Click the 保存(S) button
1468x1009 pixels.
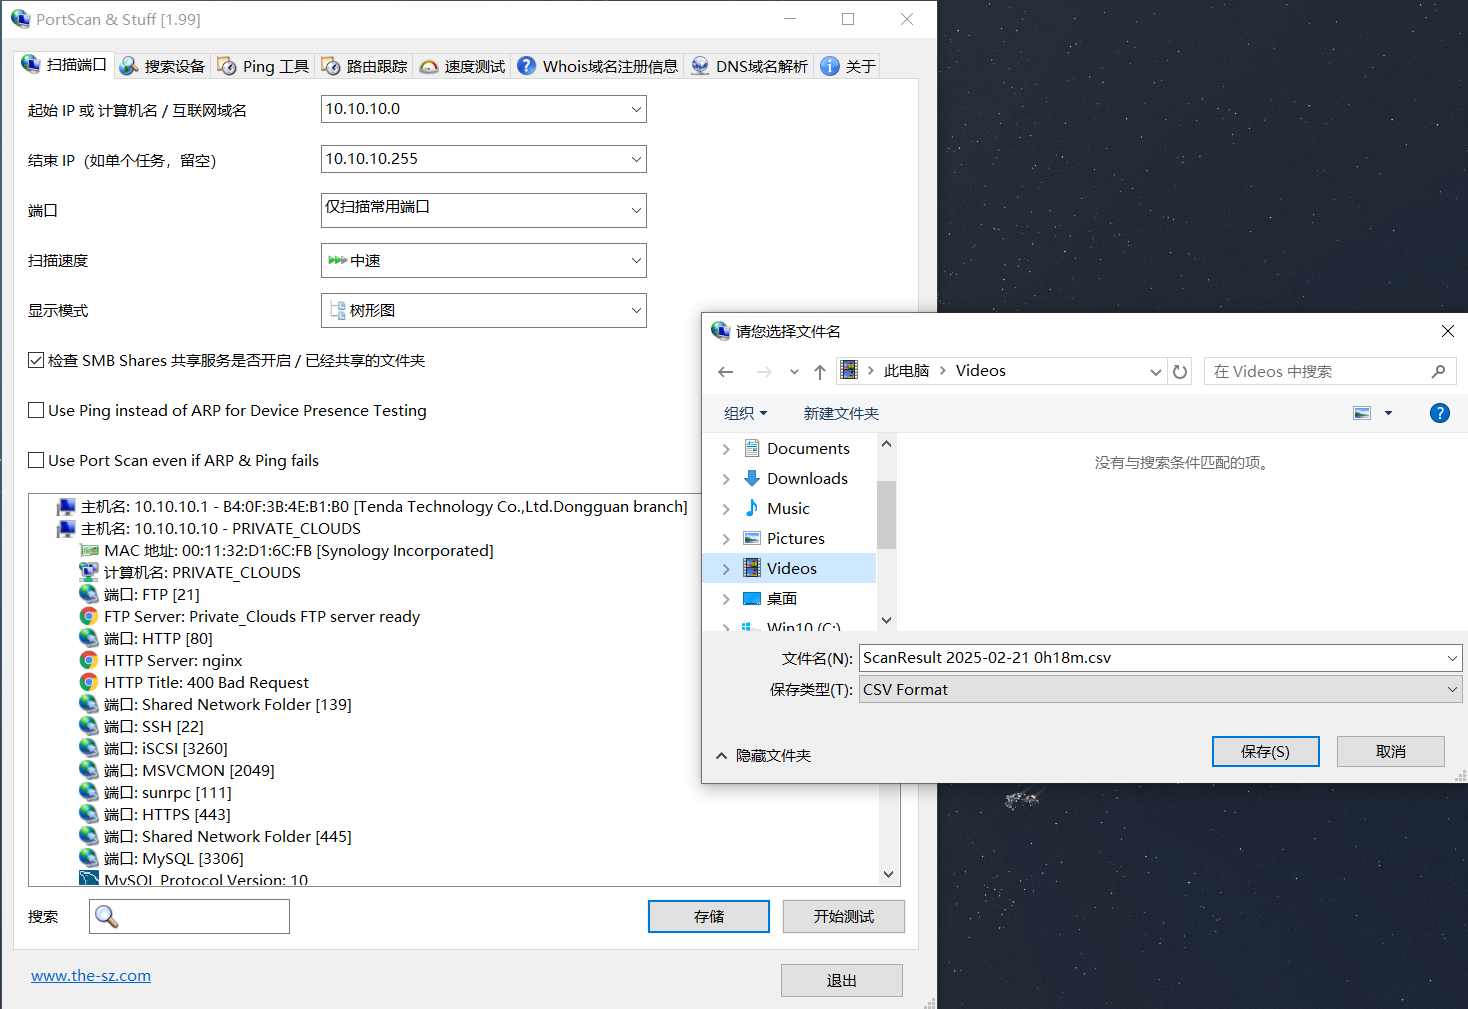tap(1265, 751)
